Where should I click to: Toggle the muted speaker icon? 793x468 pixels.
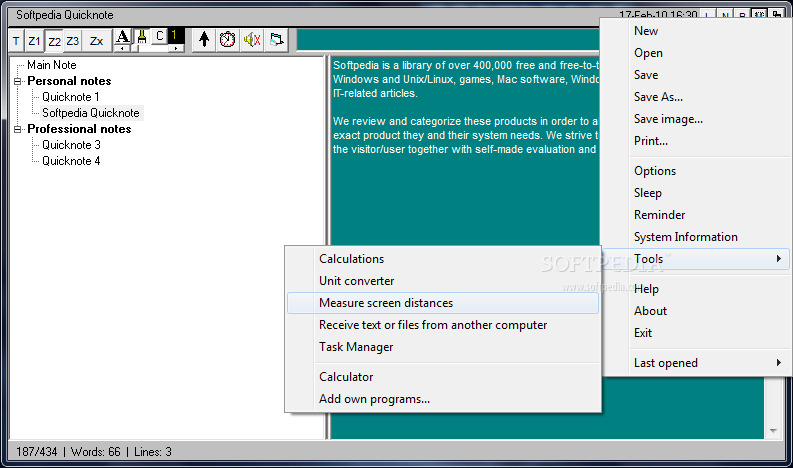click(x=252, y=39)
